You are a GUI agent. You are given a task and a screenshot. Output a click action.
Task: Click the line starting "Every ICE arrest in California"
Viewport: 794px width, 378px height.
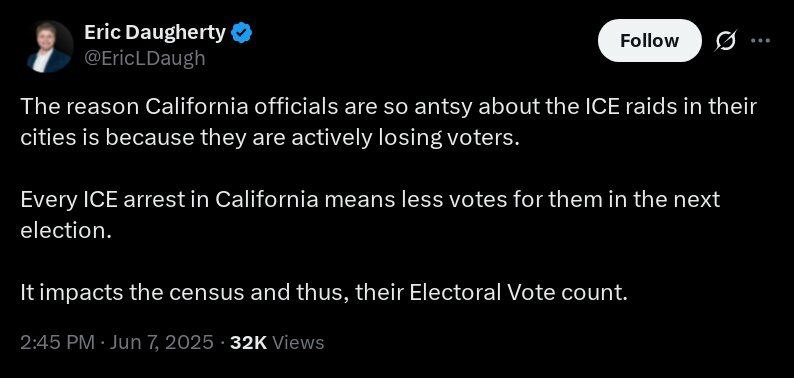click(370, 200)
